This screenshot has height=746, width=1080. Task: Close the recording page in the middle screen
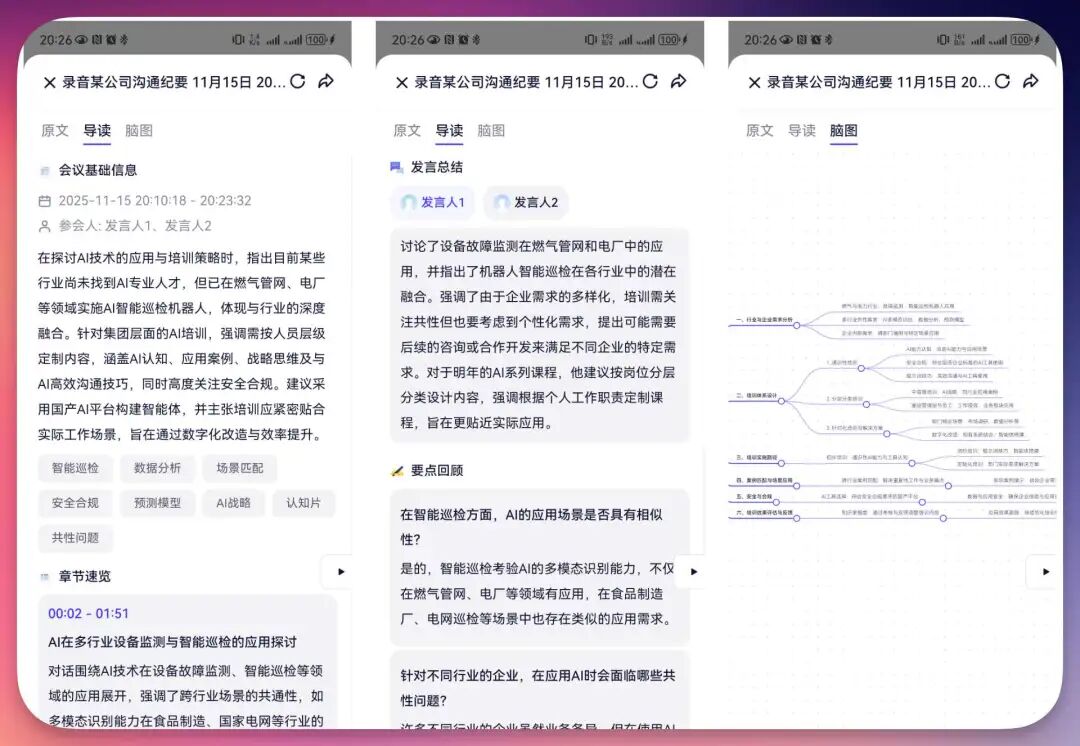[x=402, y=83]
